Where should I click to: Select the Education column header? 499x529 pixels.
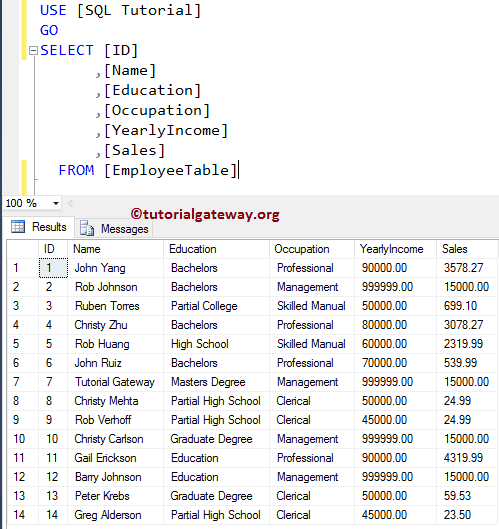tap(216, 249)
